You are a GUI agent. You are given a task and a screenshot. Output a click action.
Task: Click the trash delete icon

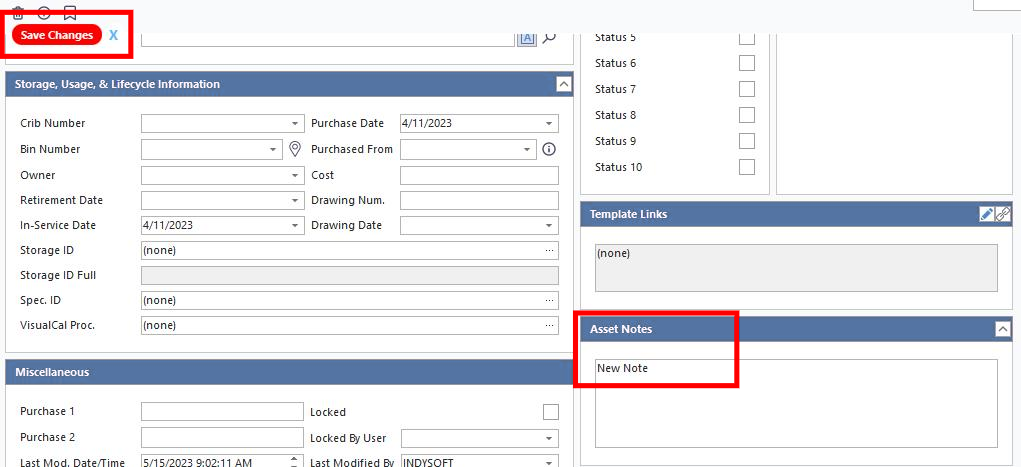pos(18,12)
